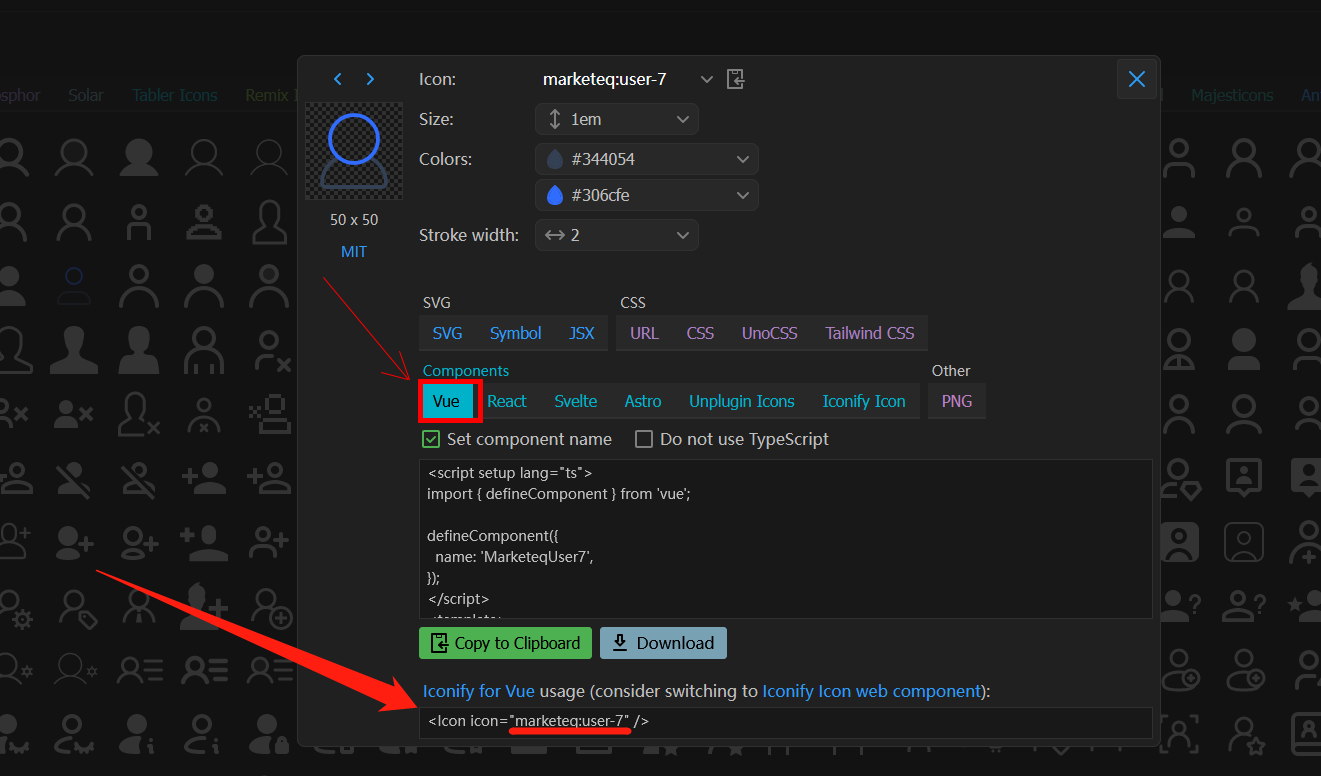
Task: Click the size height arrows icon
Action: point(554,119)
